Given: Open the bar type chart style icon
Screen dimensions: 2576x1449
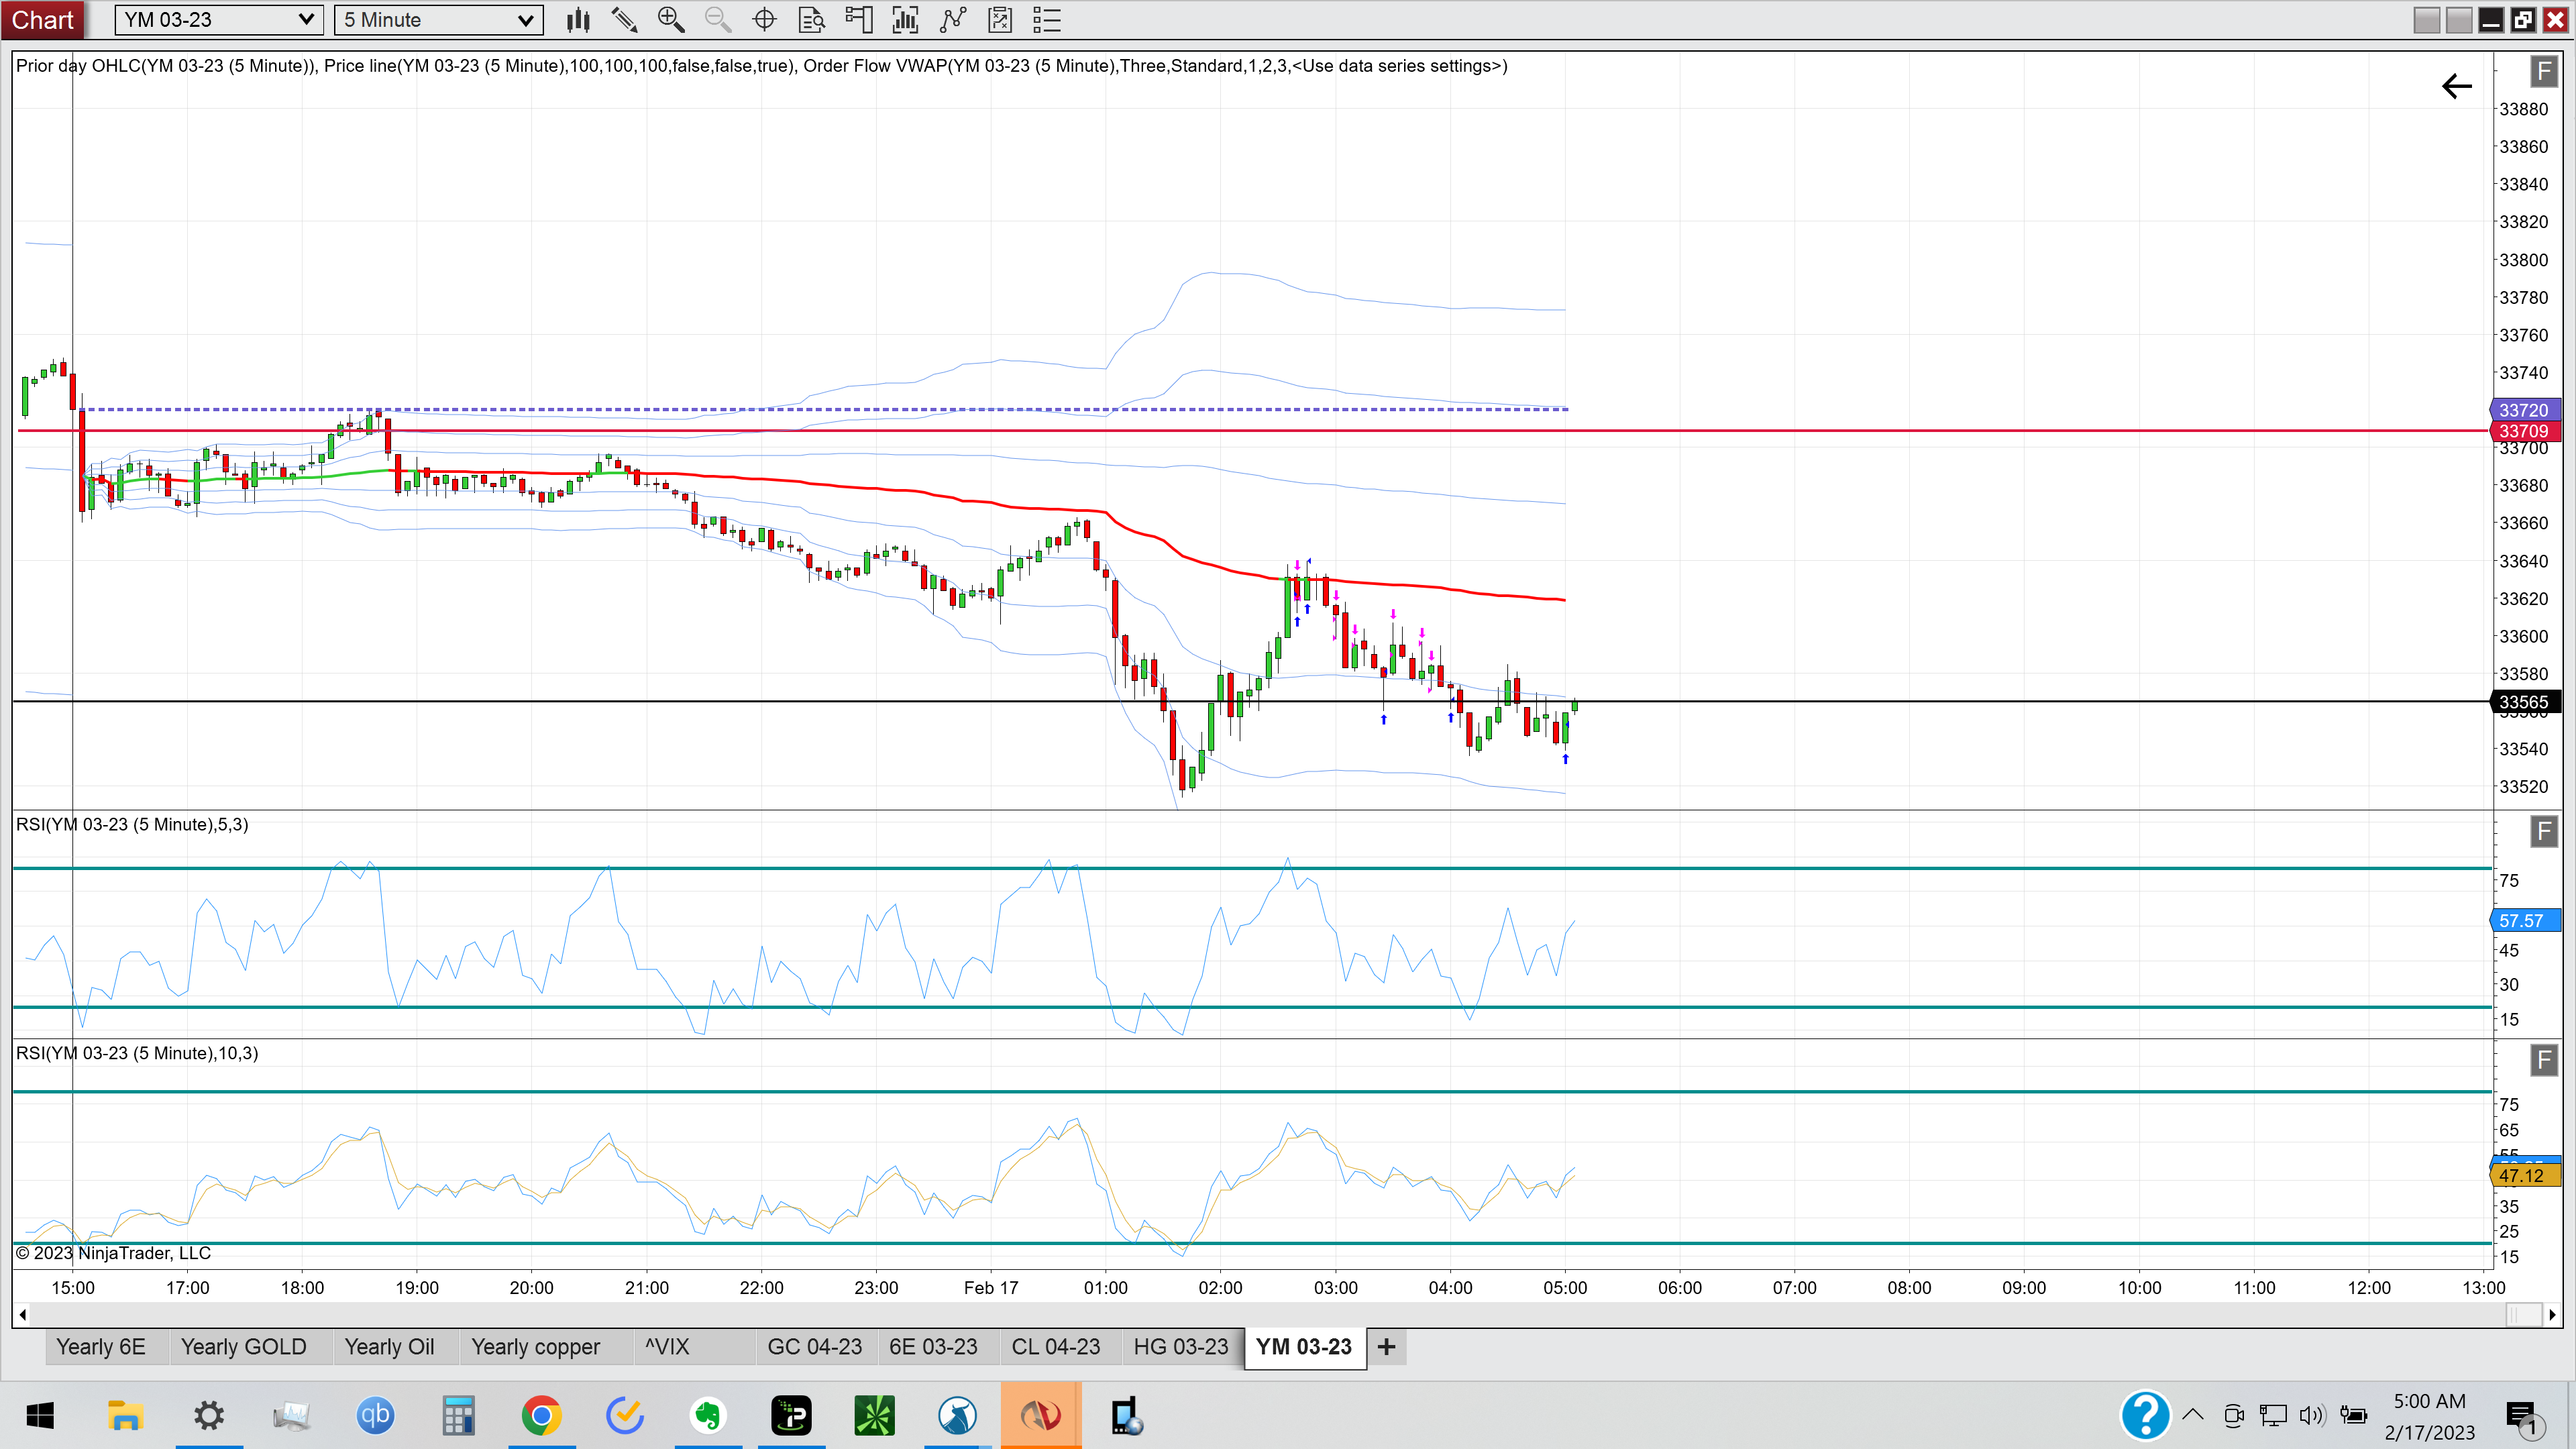Looking at the screenshot, I should coord(578,20).
